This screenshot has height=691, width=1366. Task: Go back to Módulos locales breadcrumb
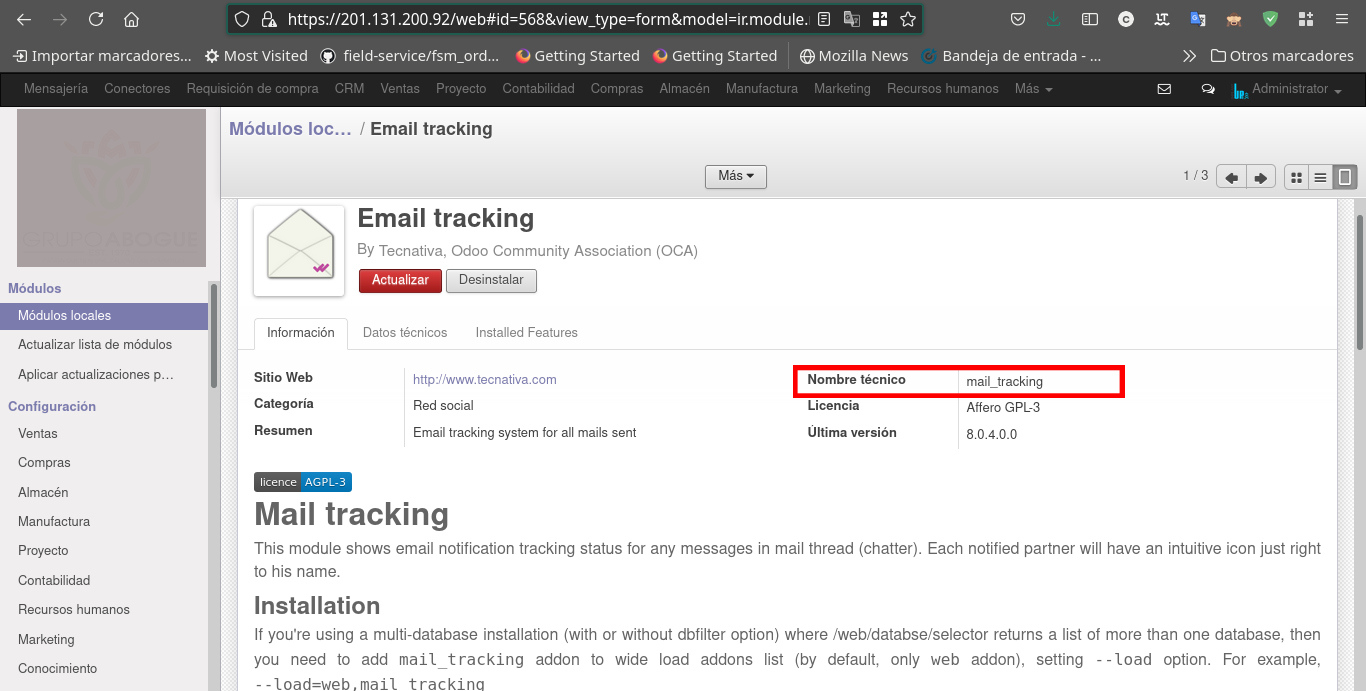pos(290,129)
